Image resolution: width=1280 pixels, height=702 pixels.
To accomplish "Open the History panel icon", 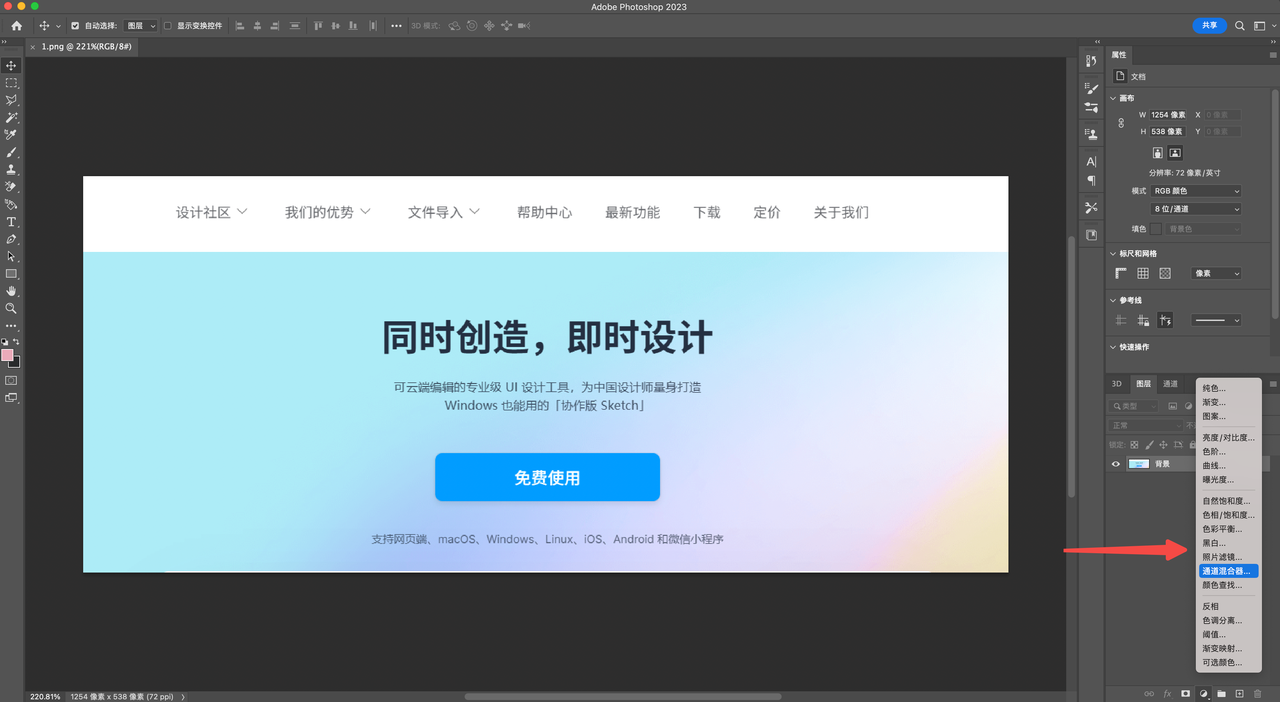I will pyautogui.click(x=1092, y=61).
